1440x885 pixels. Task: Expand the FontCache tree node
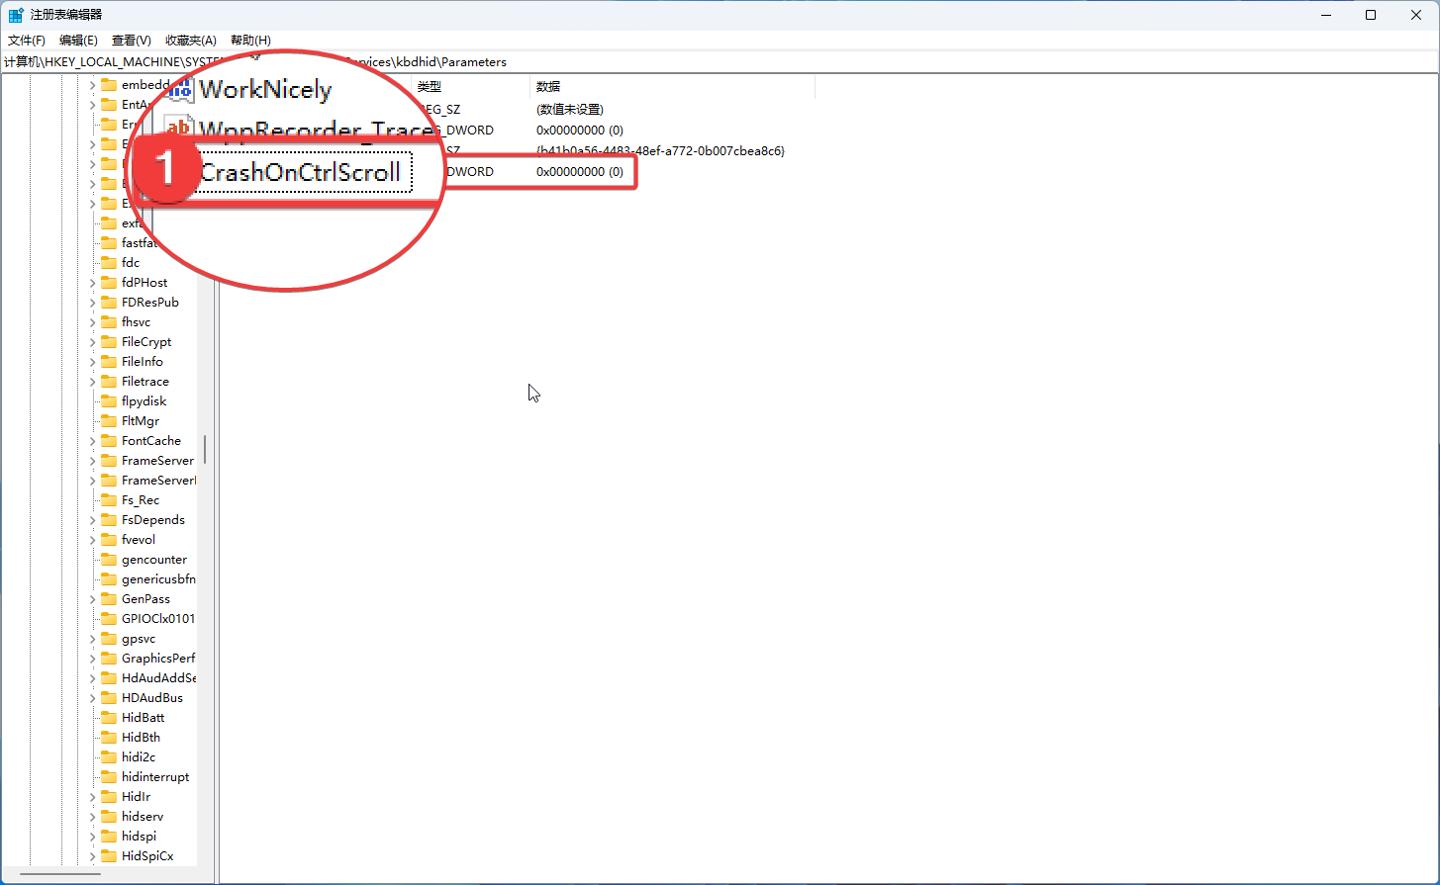pyautogui.click(x=92, y=441)
